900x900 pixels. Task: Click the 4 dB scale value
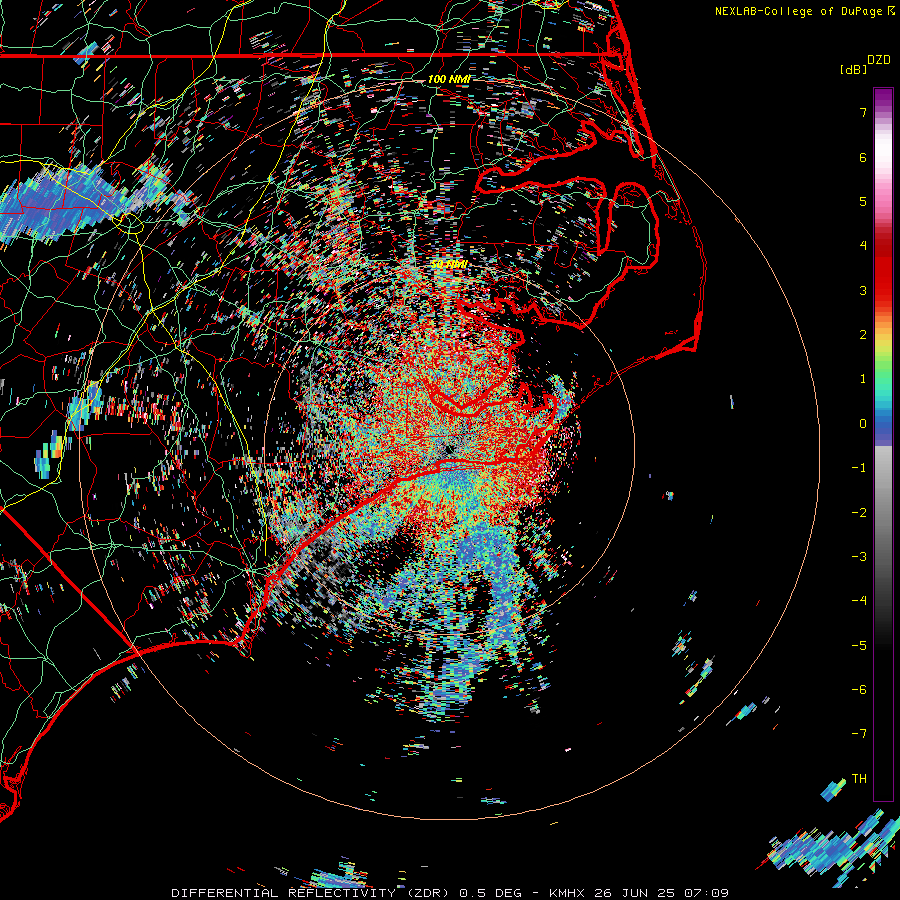[863, 246]
